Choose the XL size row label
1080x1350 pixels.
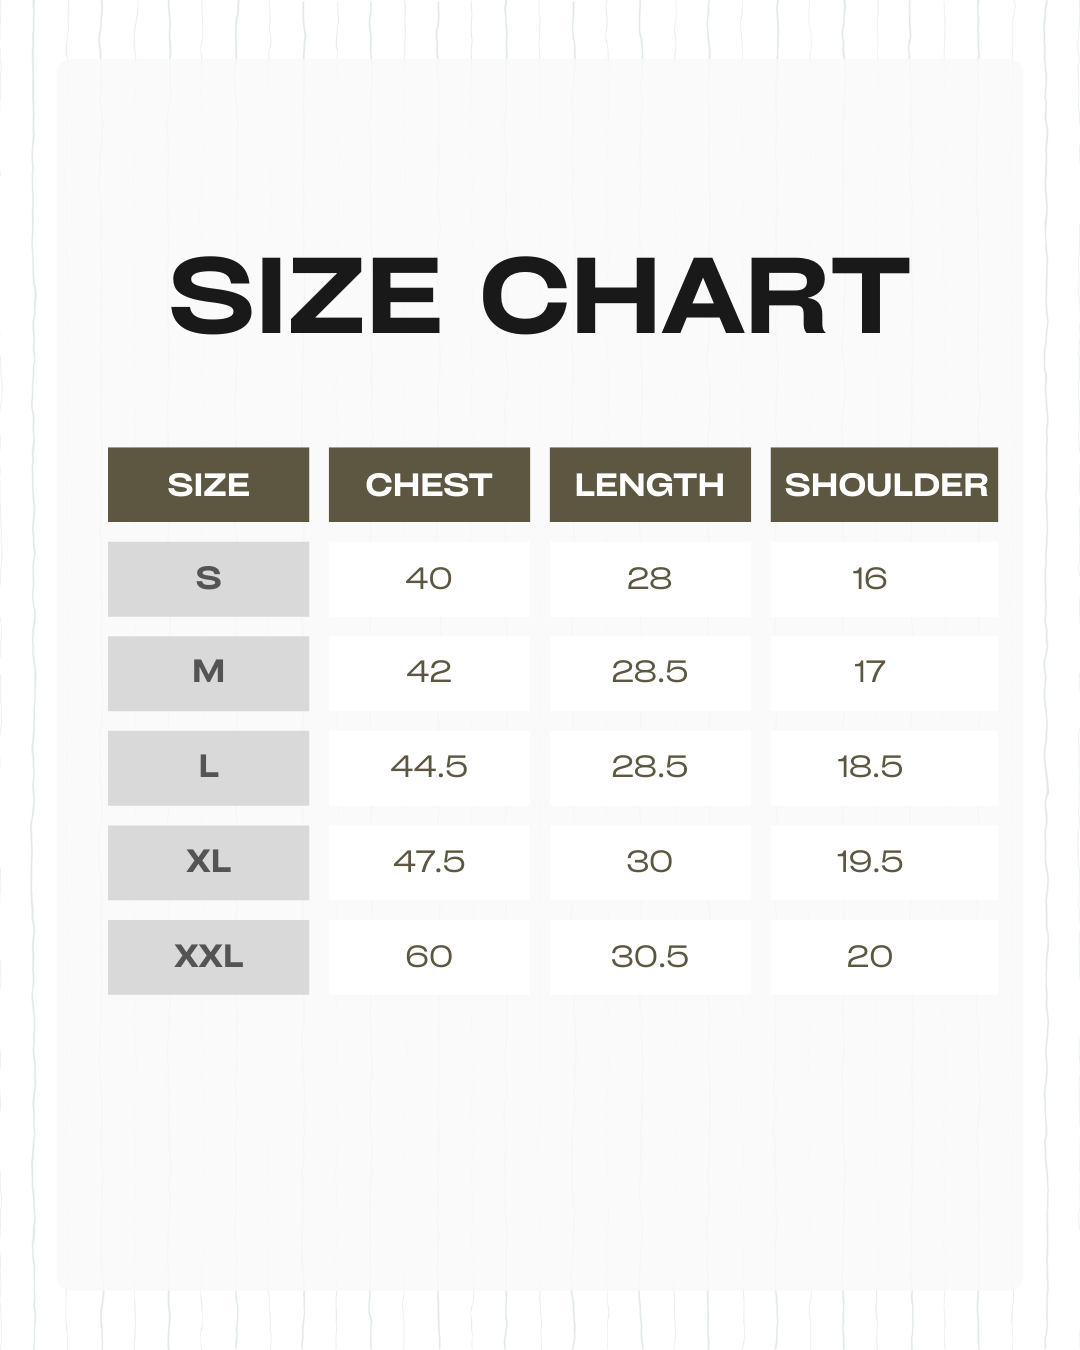point(208,862)
